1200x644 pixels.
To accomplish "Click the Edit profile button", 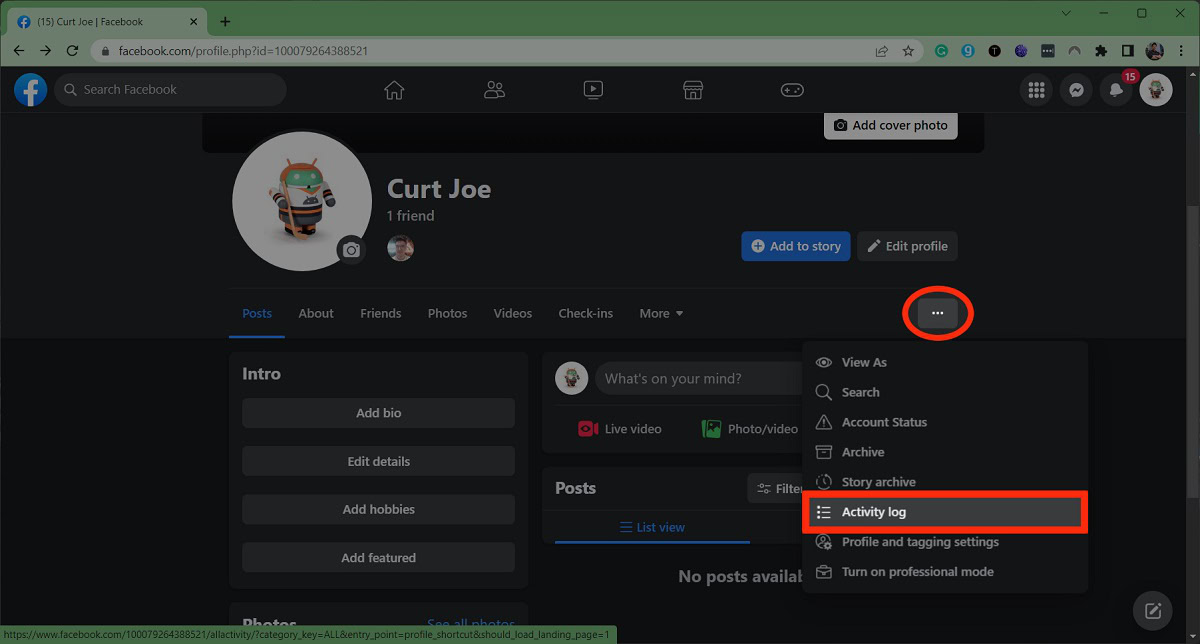I will (907, 246).
